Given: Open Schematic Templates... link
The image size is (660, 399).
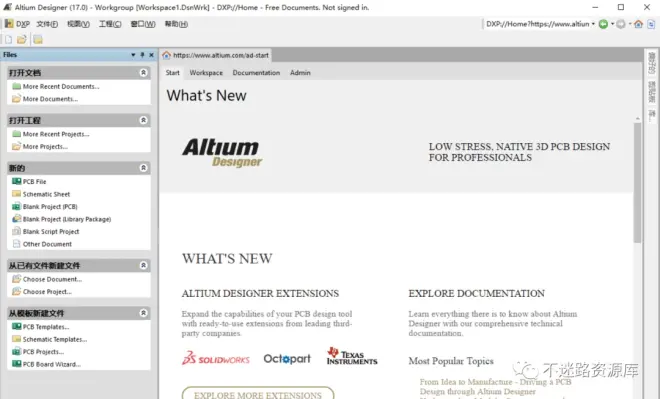Looking at the screenshot, I should tap(55, 339).
